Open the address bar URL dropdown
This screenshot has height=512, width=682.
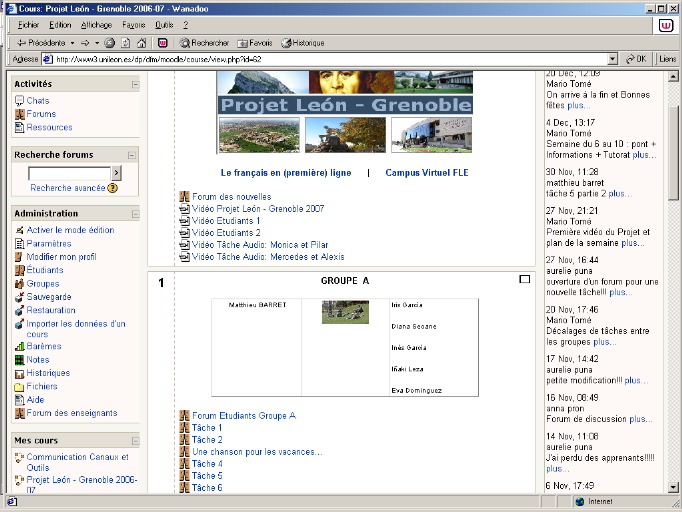(x=616, y=59)
